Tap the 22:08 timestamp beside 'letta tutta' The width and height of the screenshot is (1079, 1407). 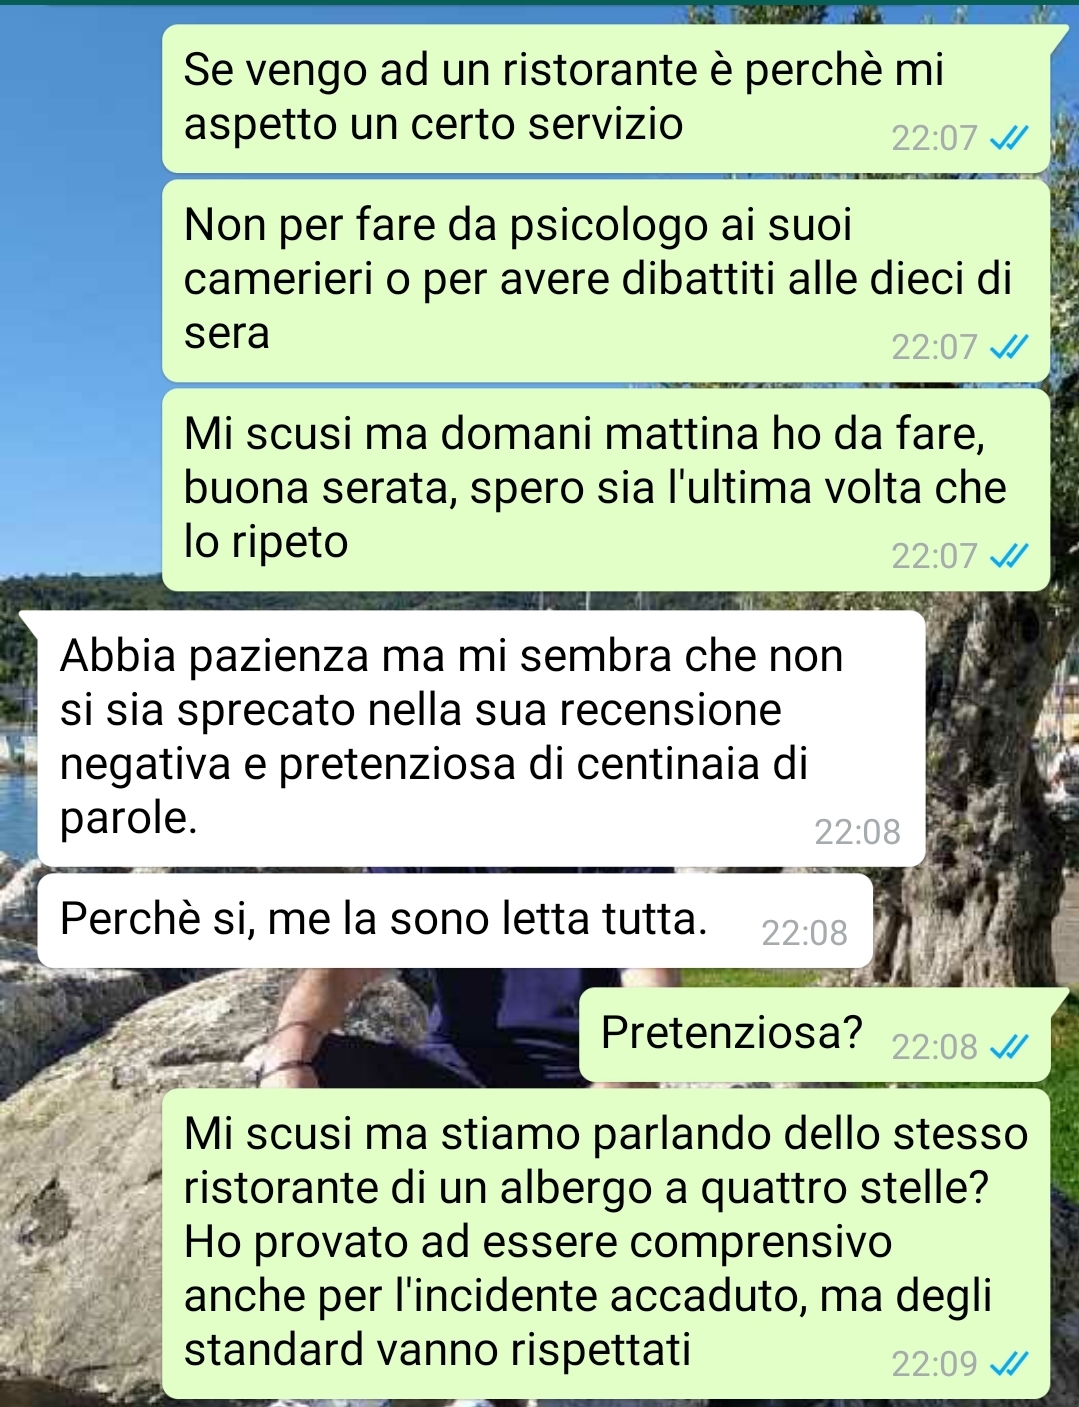pyautogui.click(x=804, y=934)
